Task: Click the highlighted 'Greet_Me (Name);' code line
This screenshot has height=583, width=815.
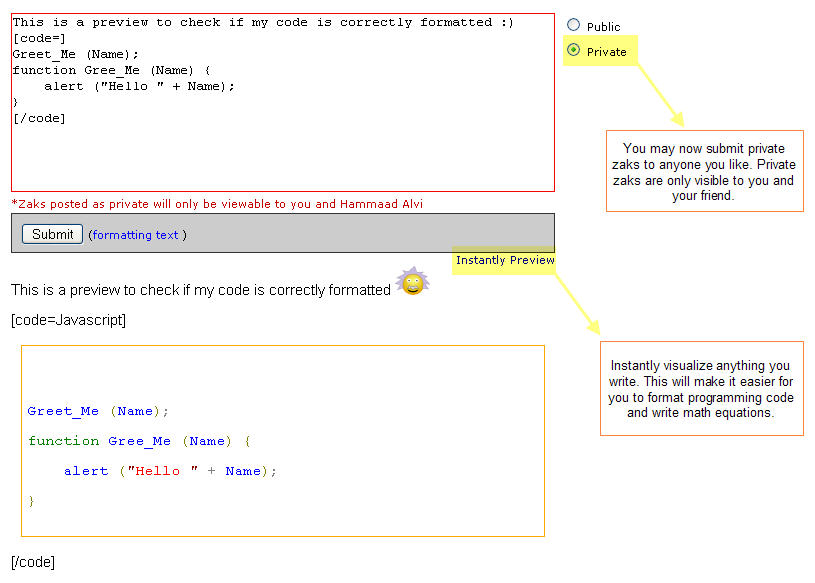Action: tap(98, 412)
